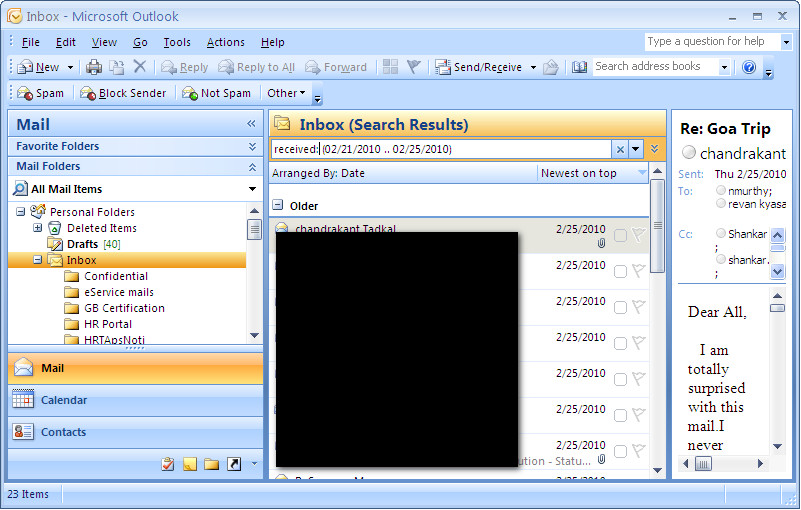This screenshot has height=510, width=801.
Task: Click Block Sender button
Action: pos(123,93)
